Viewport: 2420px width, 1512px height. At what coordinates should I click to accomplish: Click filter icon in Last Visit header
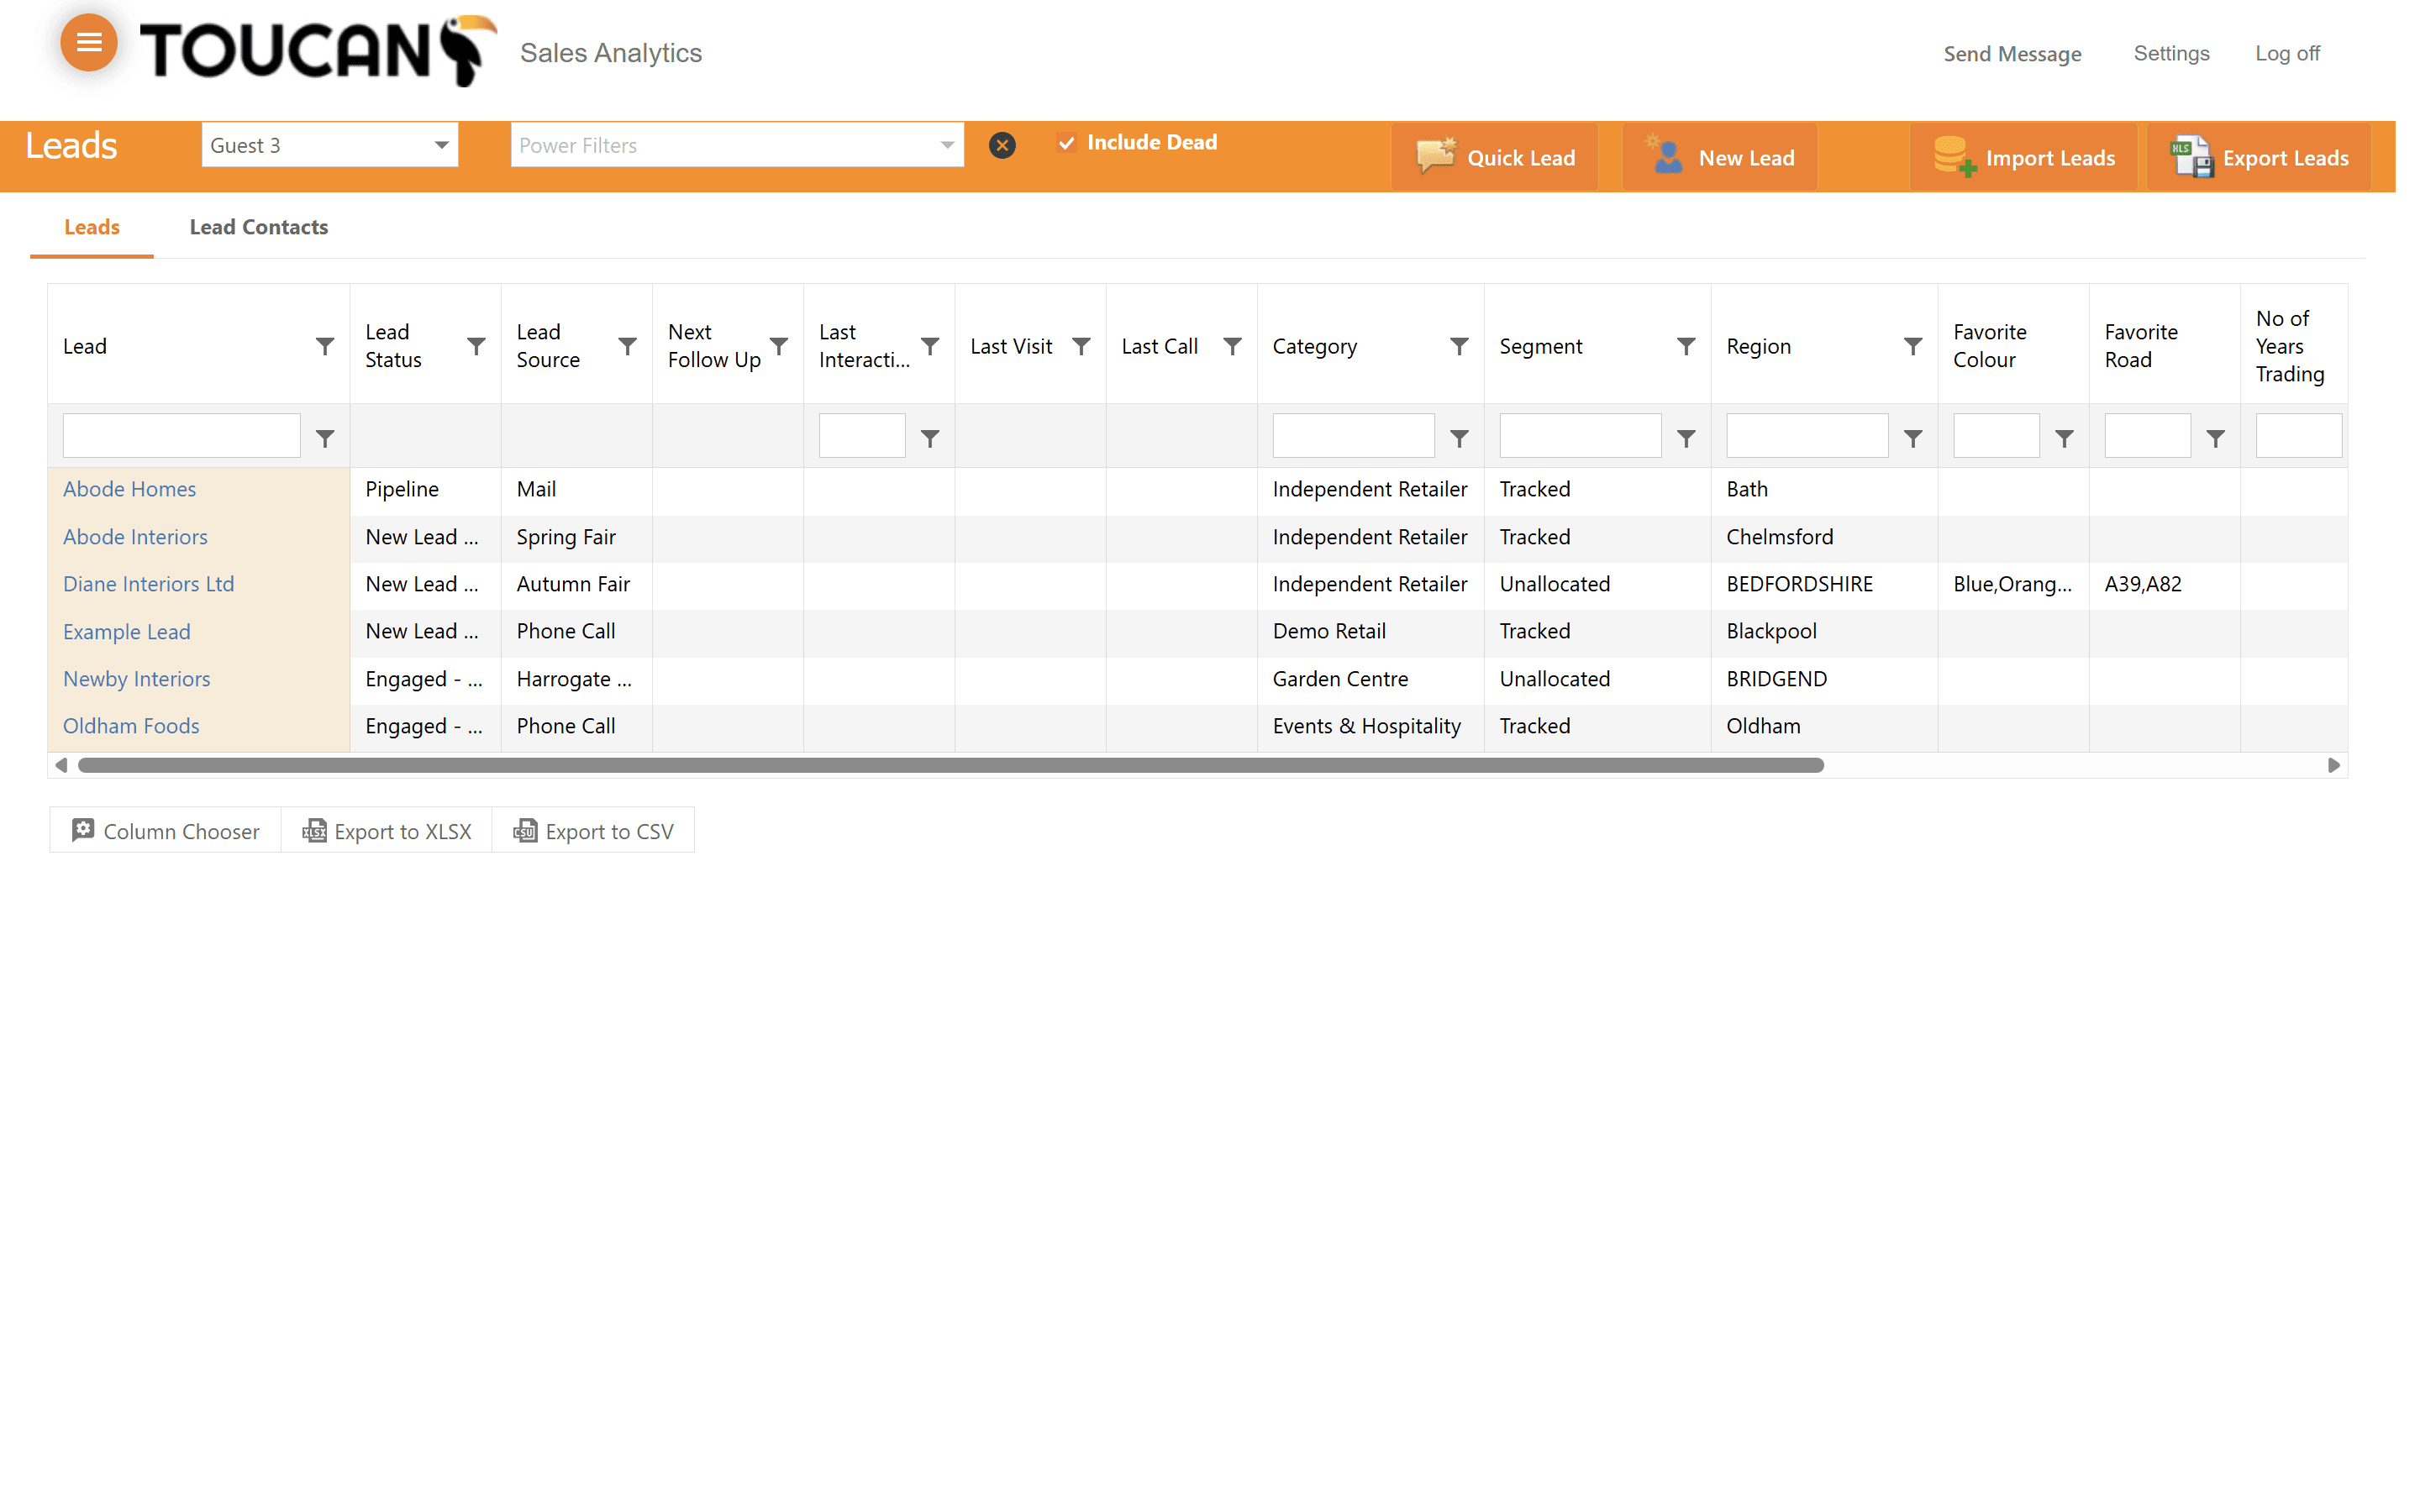1081,346
